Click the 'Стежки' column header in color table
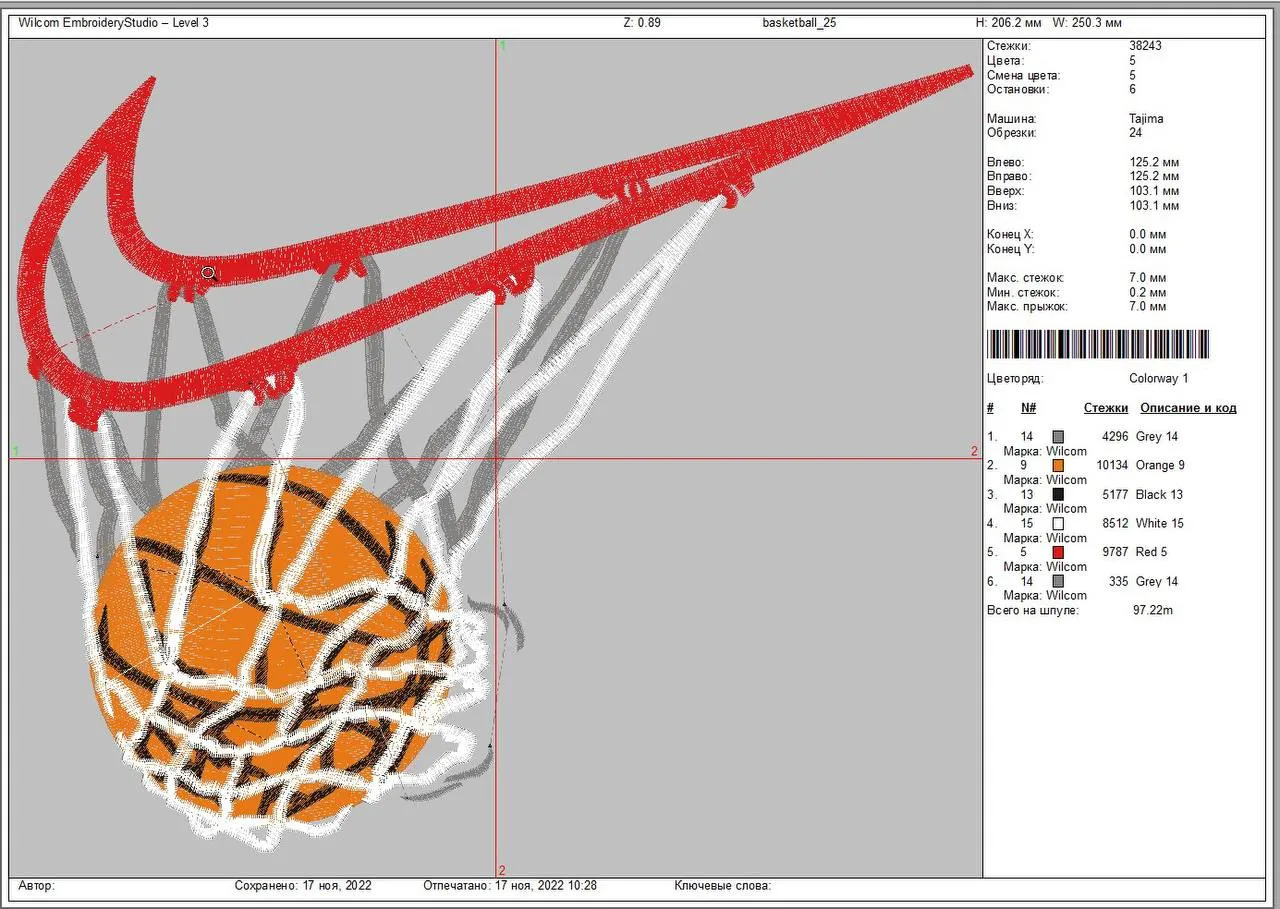 coord(1106,408)
